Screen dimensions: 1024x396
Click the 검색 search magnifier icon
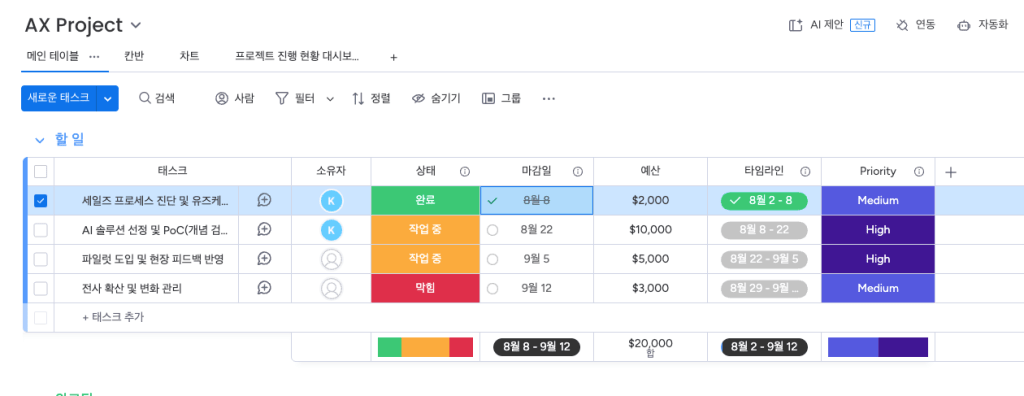pyautogui.click(x=145, y=98)
